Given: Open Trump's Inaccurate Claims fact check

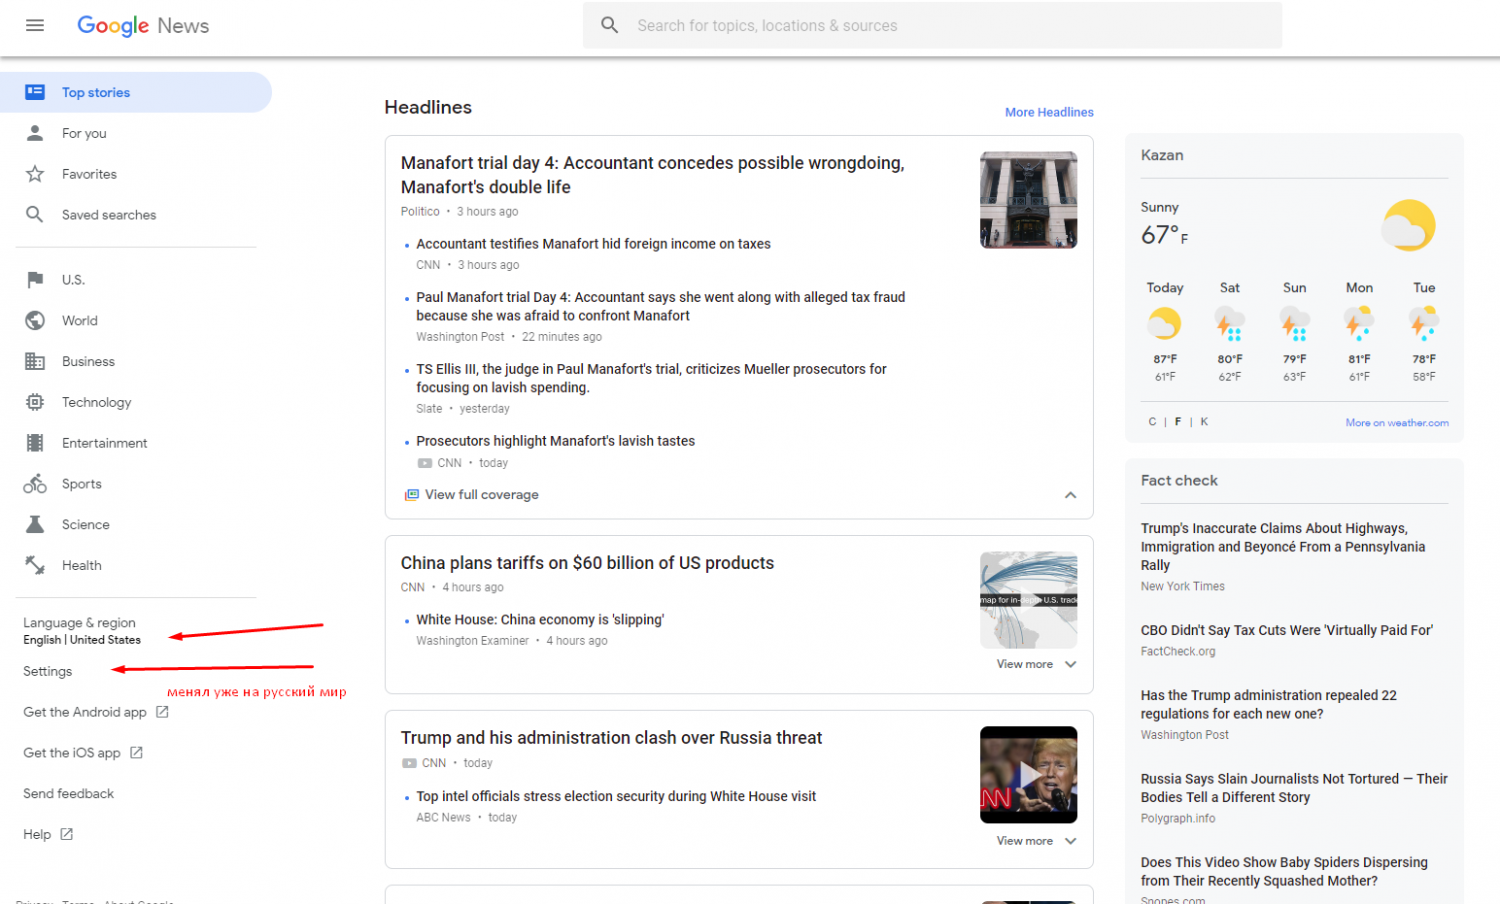Looking at the screenshot, I should point(1283,547).
